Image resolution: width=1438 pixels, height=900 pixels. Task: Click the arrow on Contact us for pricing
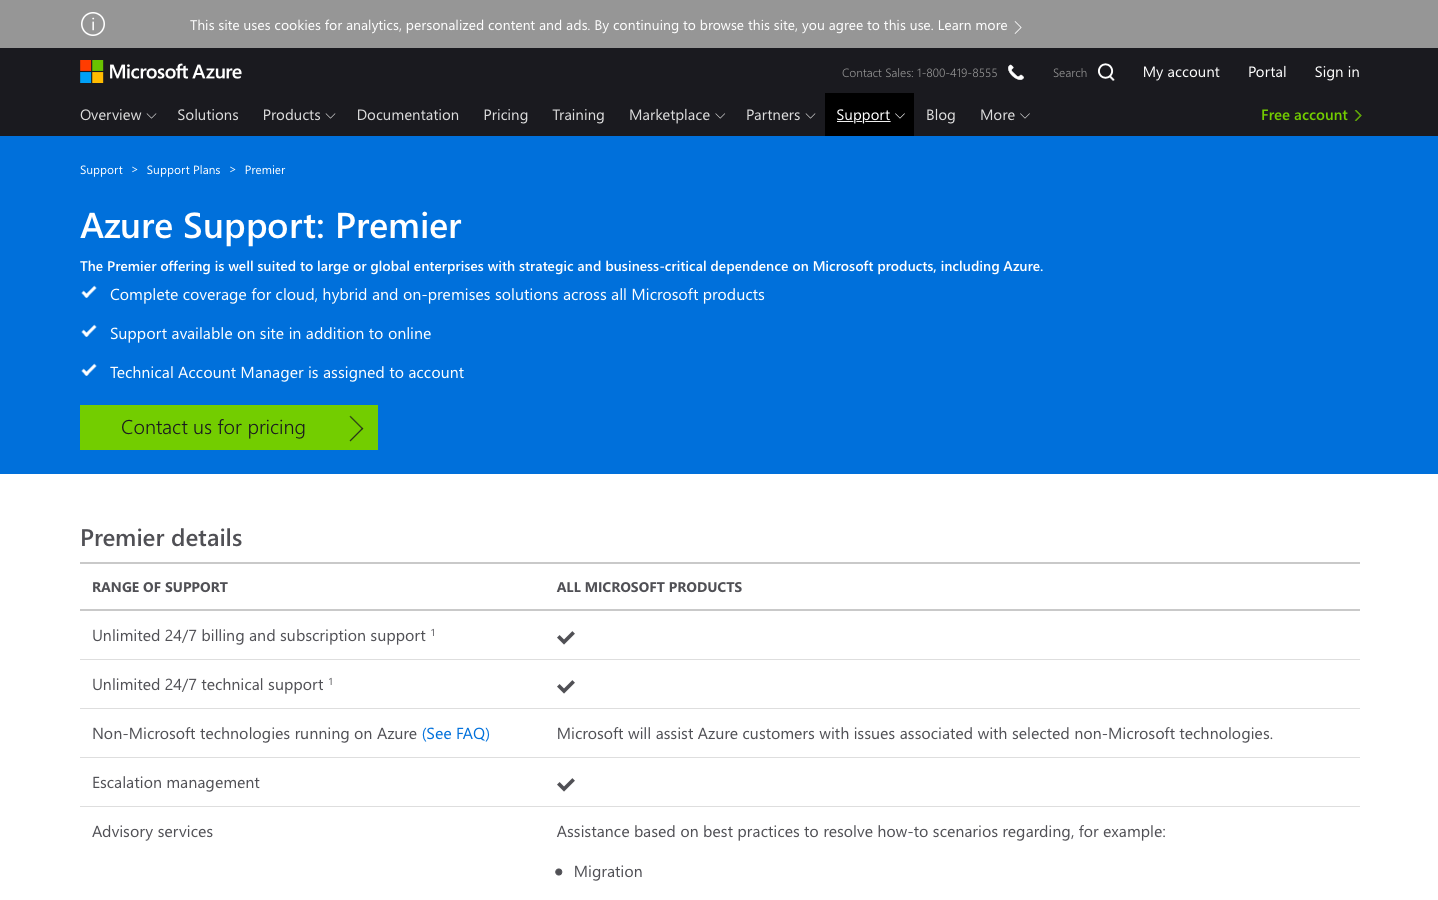coord(355,428)
